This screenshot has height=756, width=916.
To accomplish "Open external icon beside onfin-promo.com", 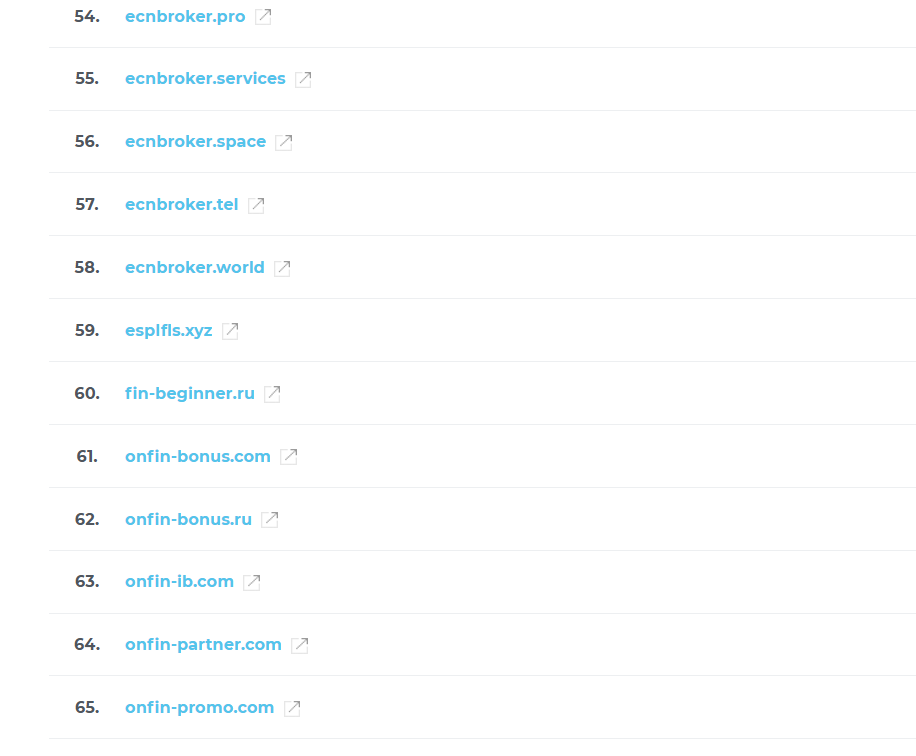I will pos(292,708).
